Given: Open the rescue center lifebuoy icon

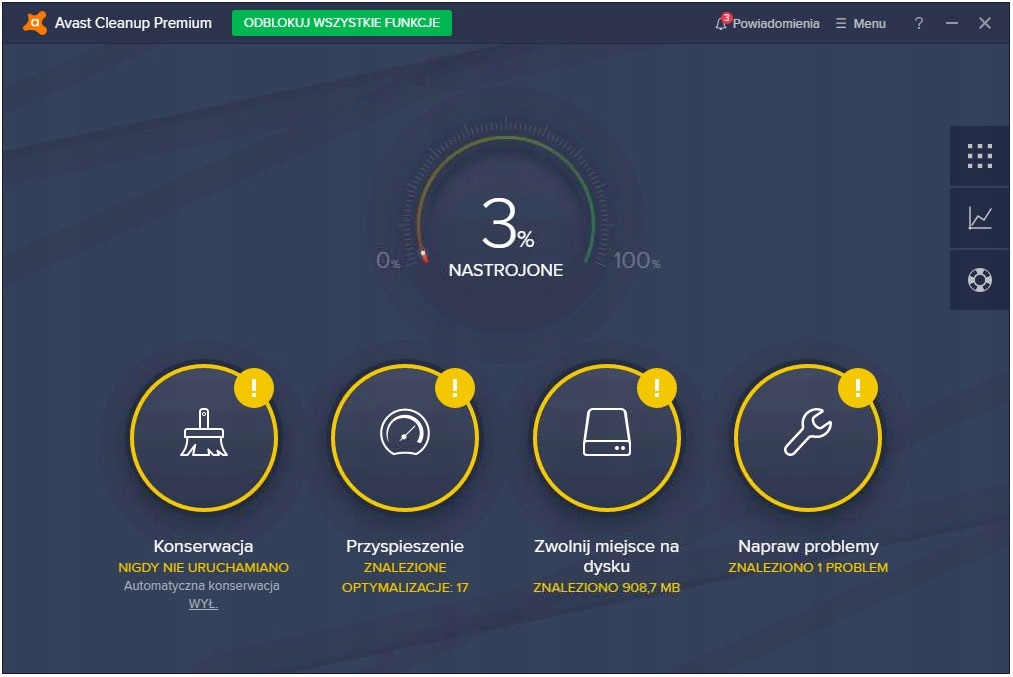Looking at the screenshot, I should (979, 280).
